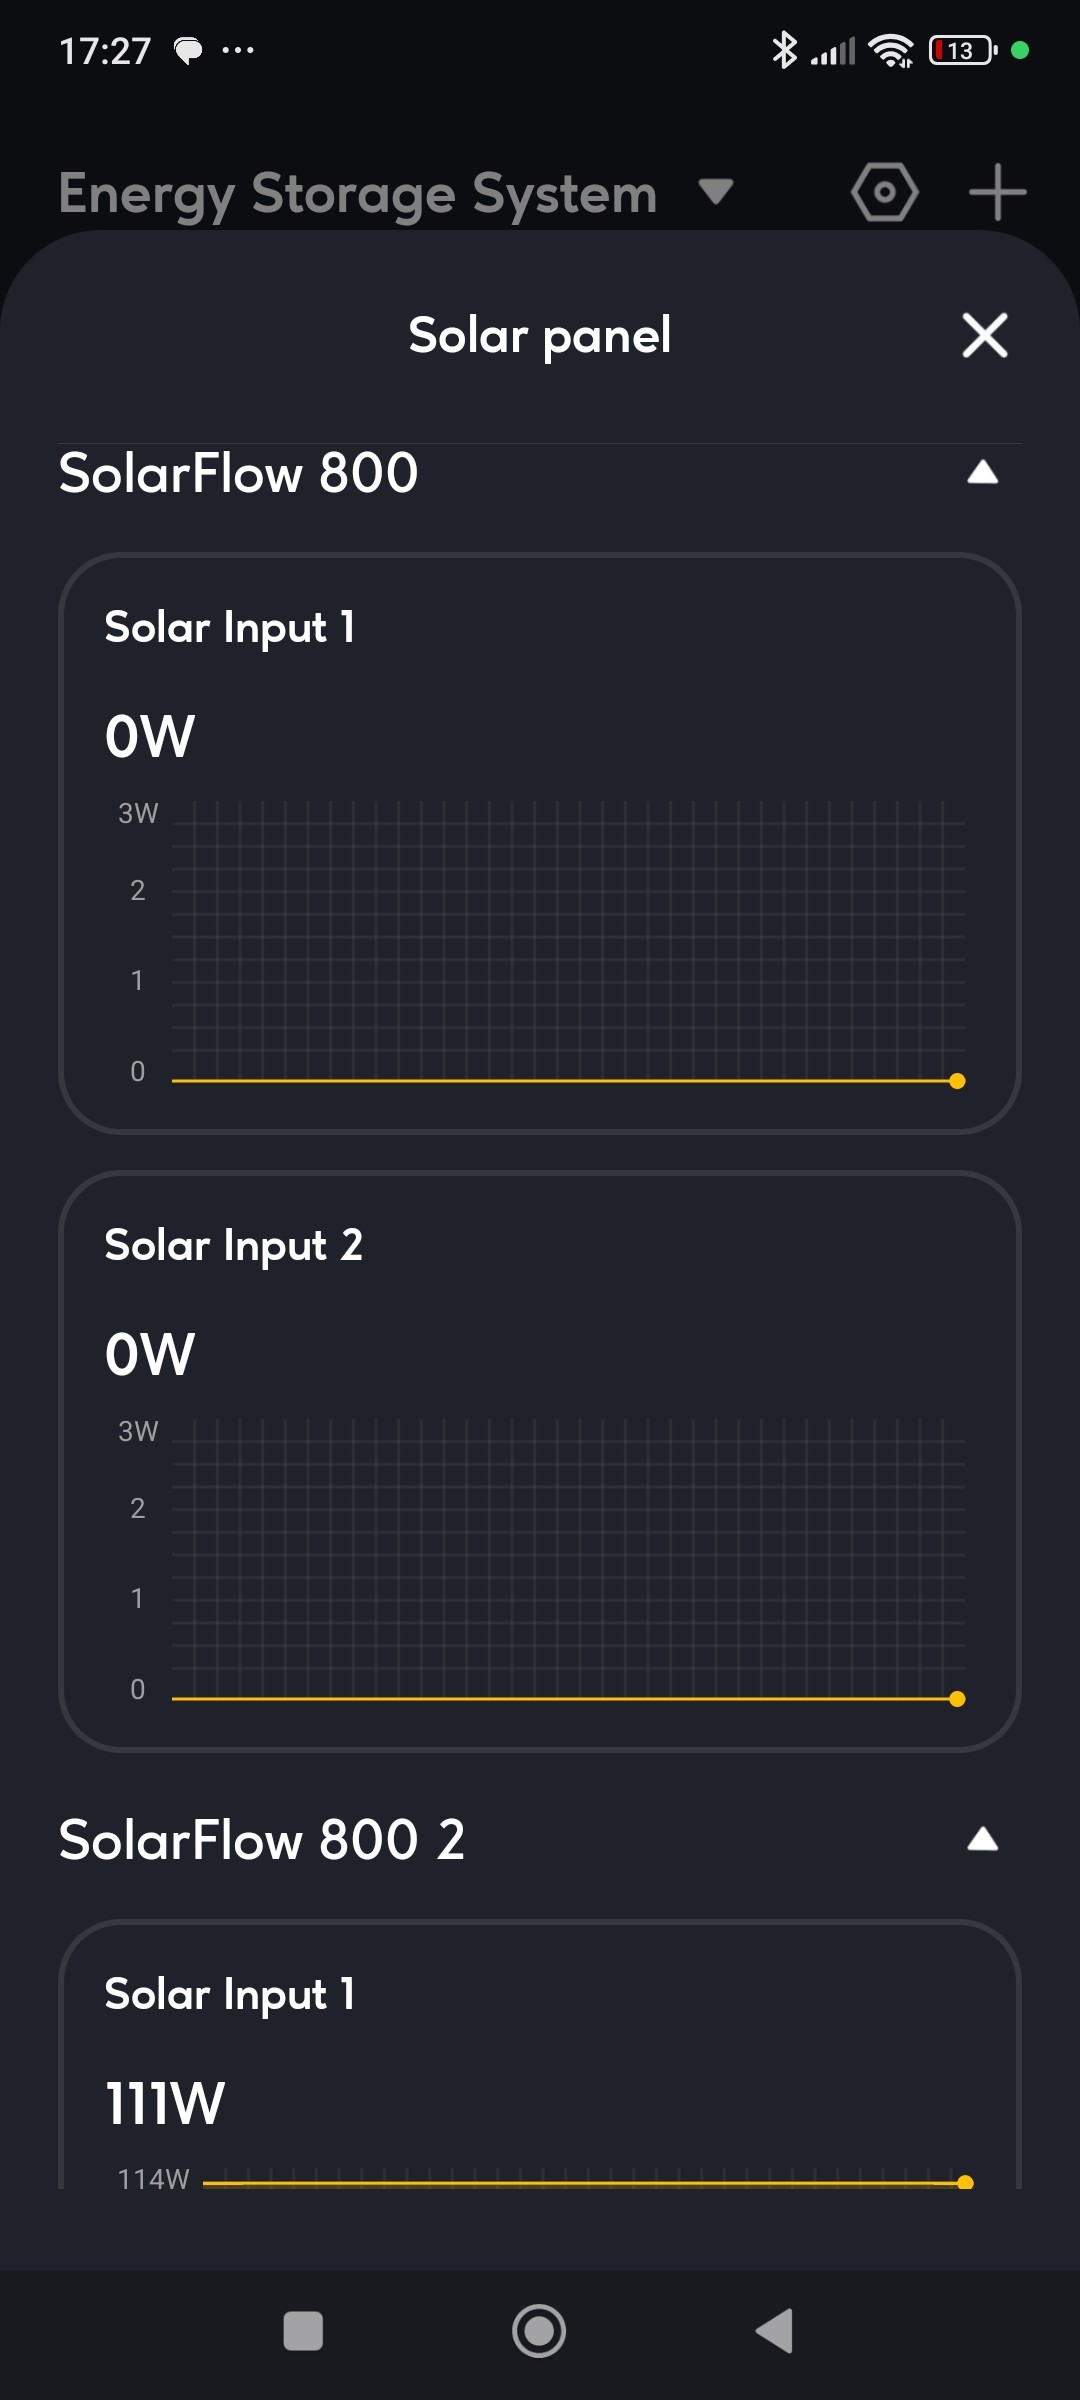Viewport: 1080px width, 2400px height.
Task: Collapse the SolarFlow 800 section
Action: click(983, 472)
